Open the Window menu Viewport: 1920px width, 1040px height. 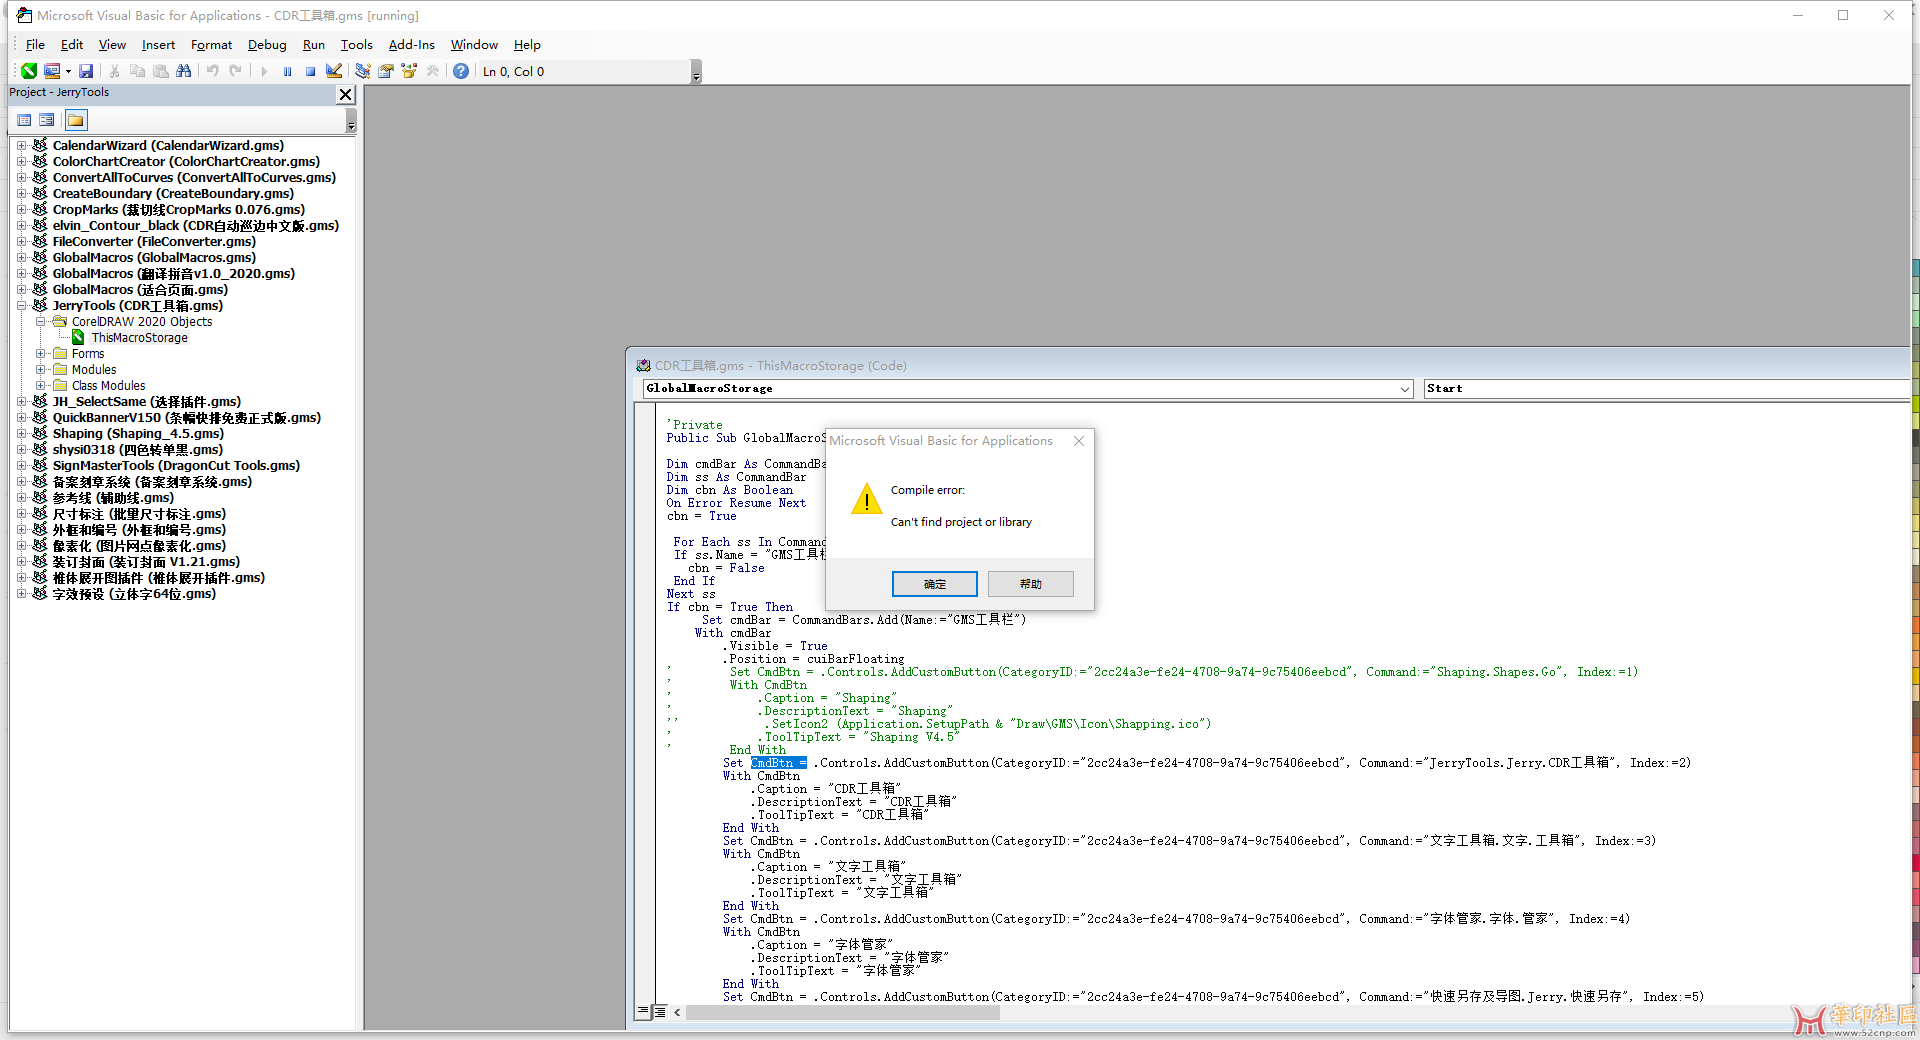point(474,45)
